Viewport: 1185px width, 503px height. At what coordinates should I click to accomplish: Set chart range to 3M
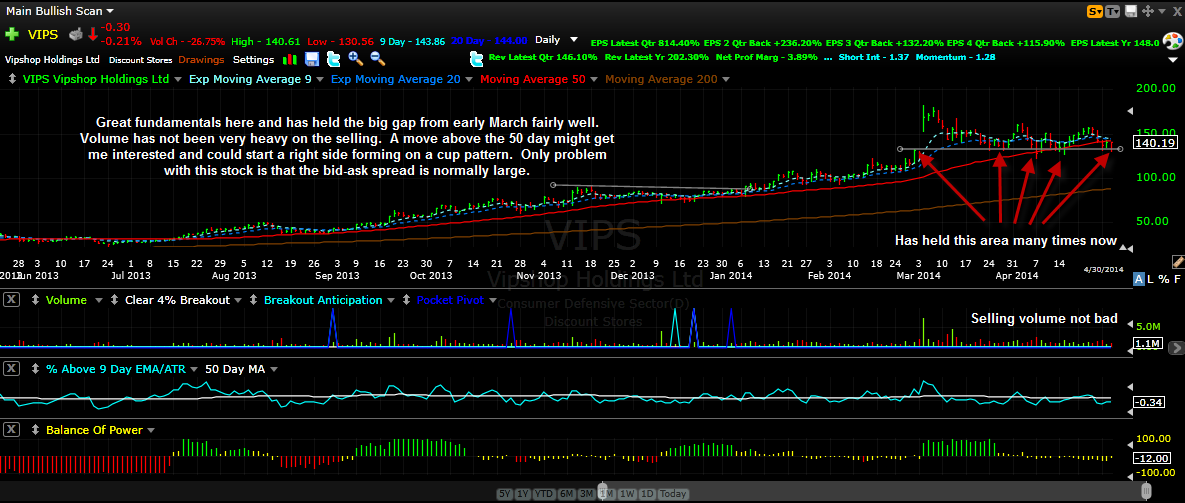point(586,494)
